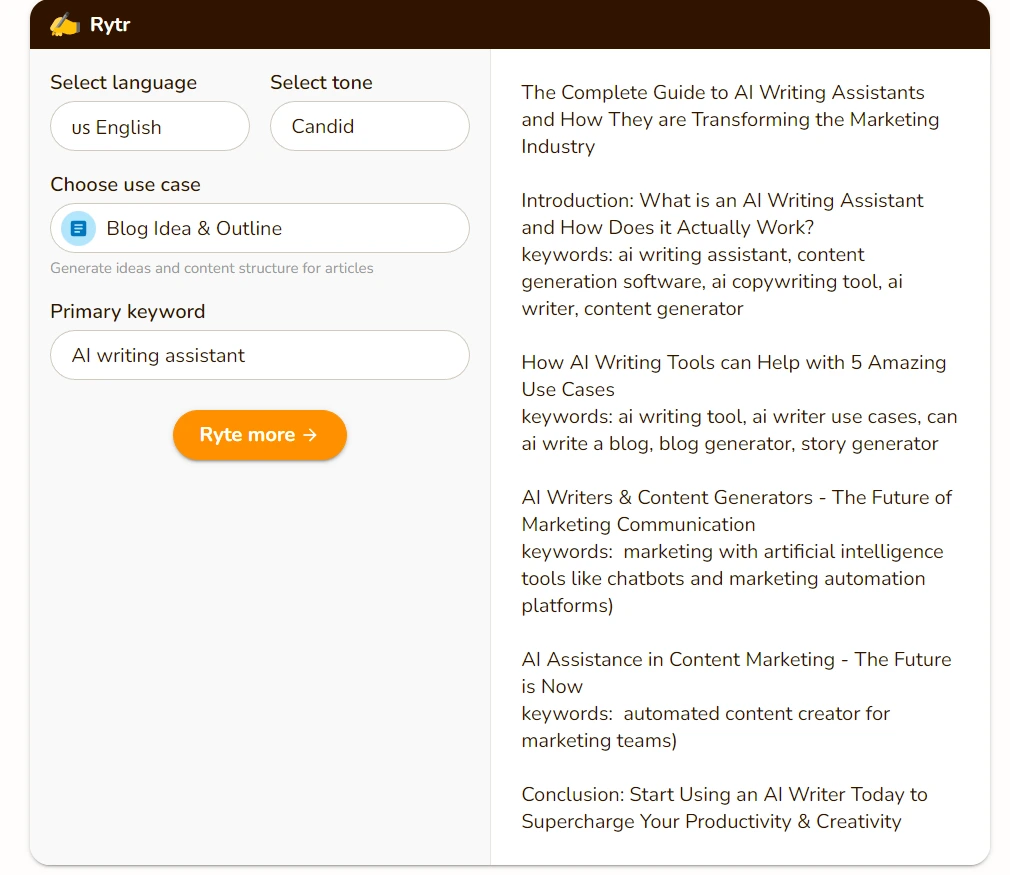Click the blue document icon beside Blog Idea & Outline
Image resolution: width=1010 pixels, height=875 pixels.
(79, 228)
